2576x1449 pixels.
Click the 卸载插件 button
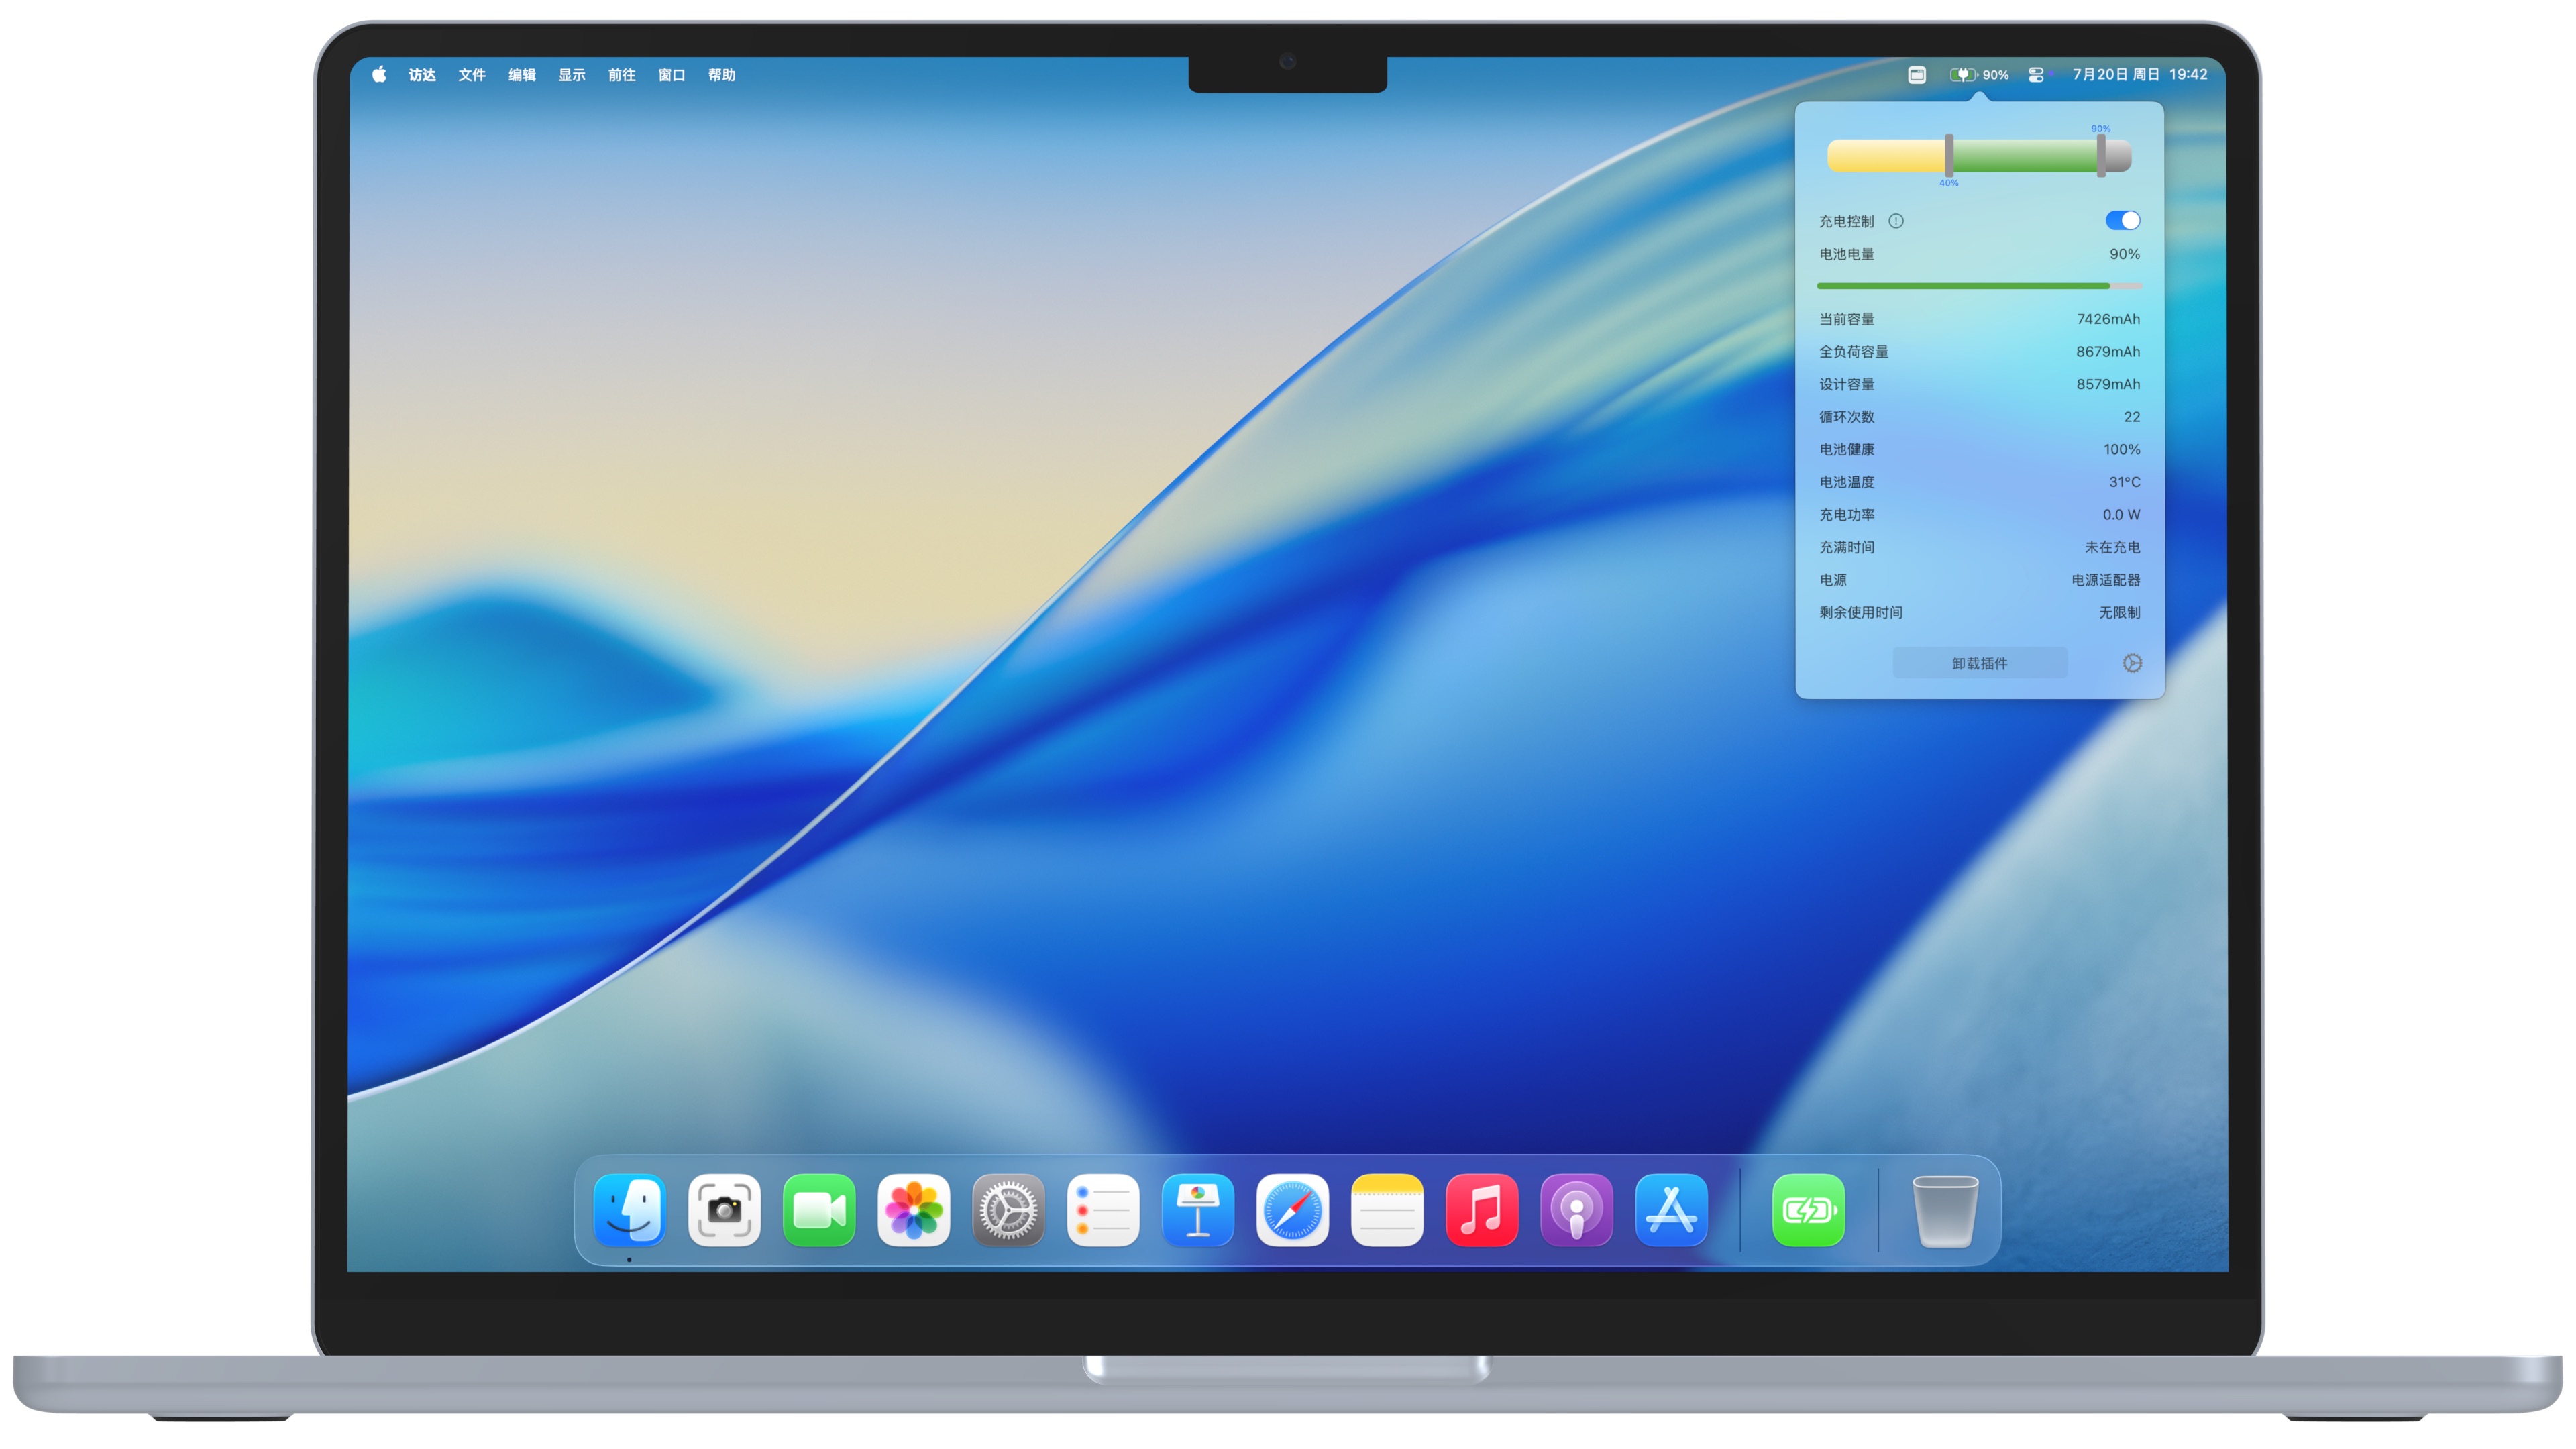(x=1979, y=663)
